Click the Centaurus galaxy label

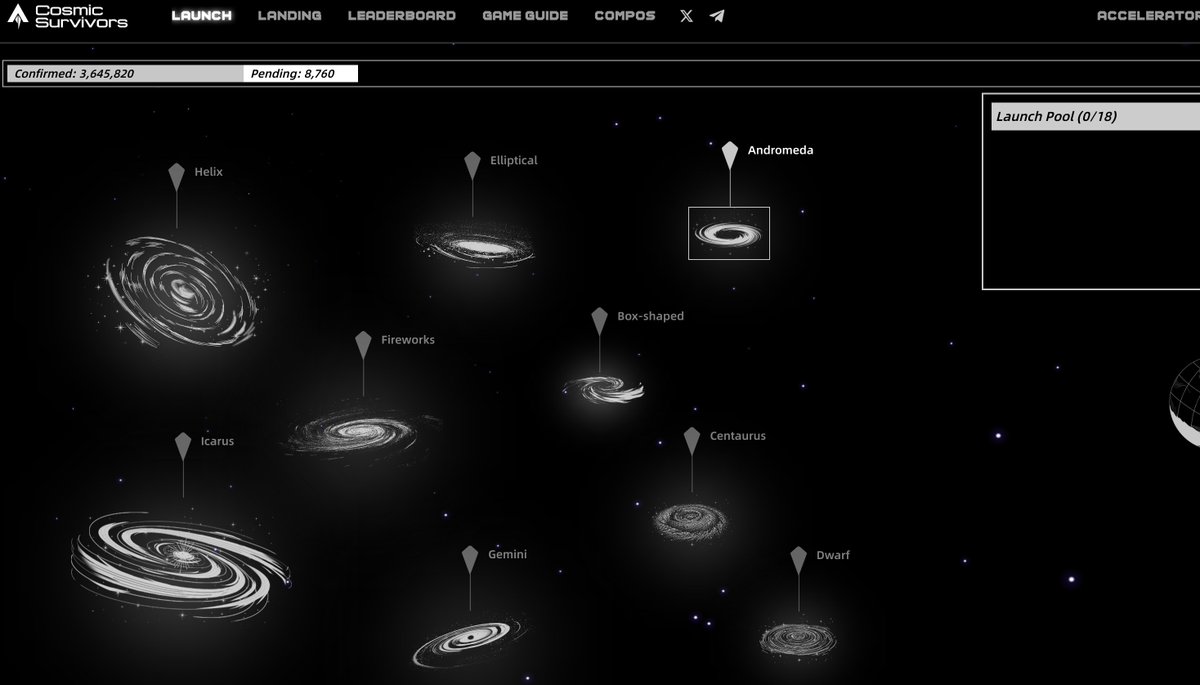pos(738,436)
